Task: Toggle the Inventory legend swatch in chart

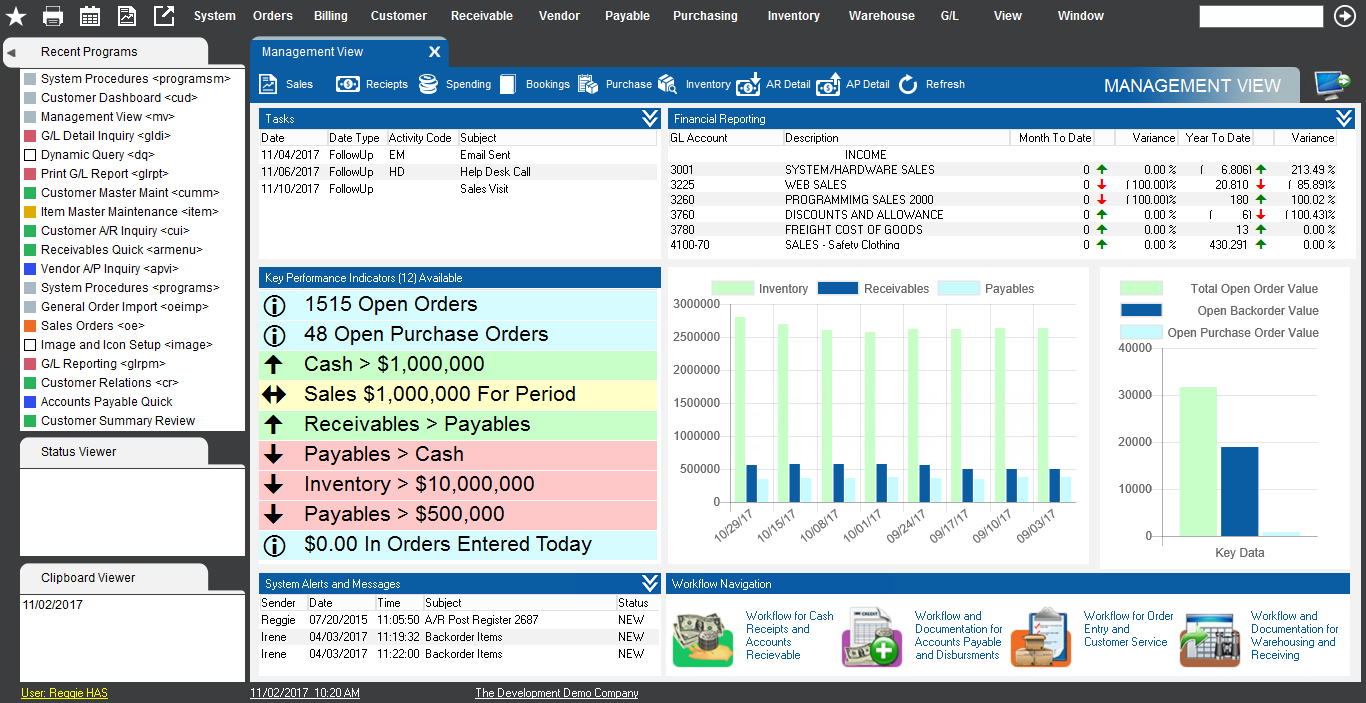Action: click(x=732, y=288)
